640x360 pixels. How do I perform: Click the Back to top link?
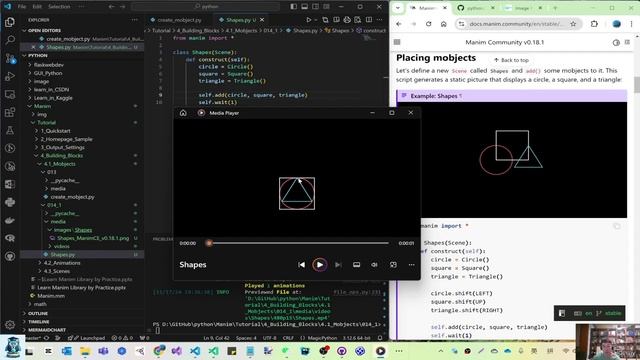pos(511,60)
